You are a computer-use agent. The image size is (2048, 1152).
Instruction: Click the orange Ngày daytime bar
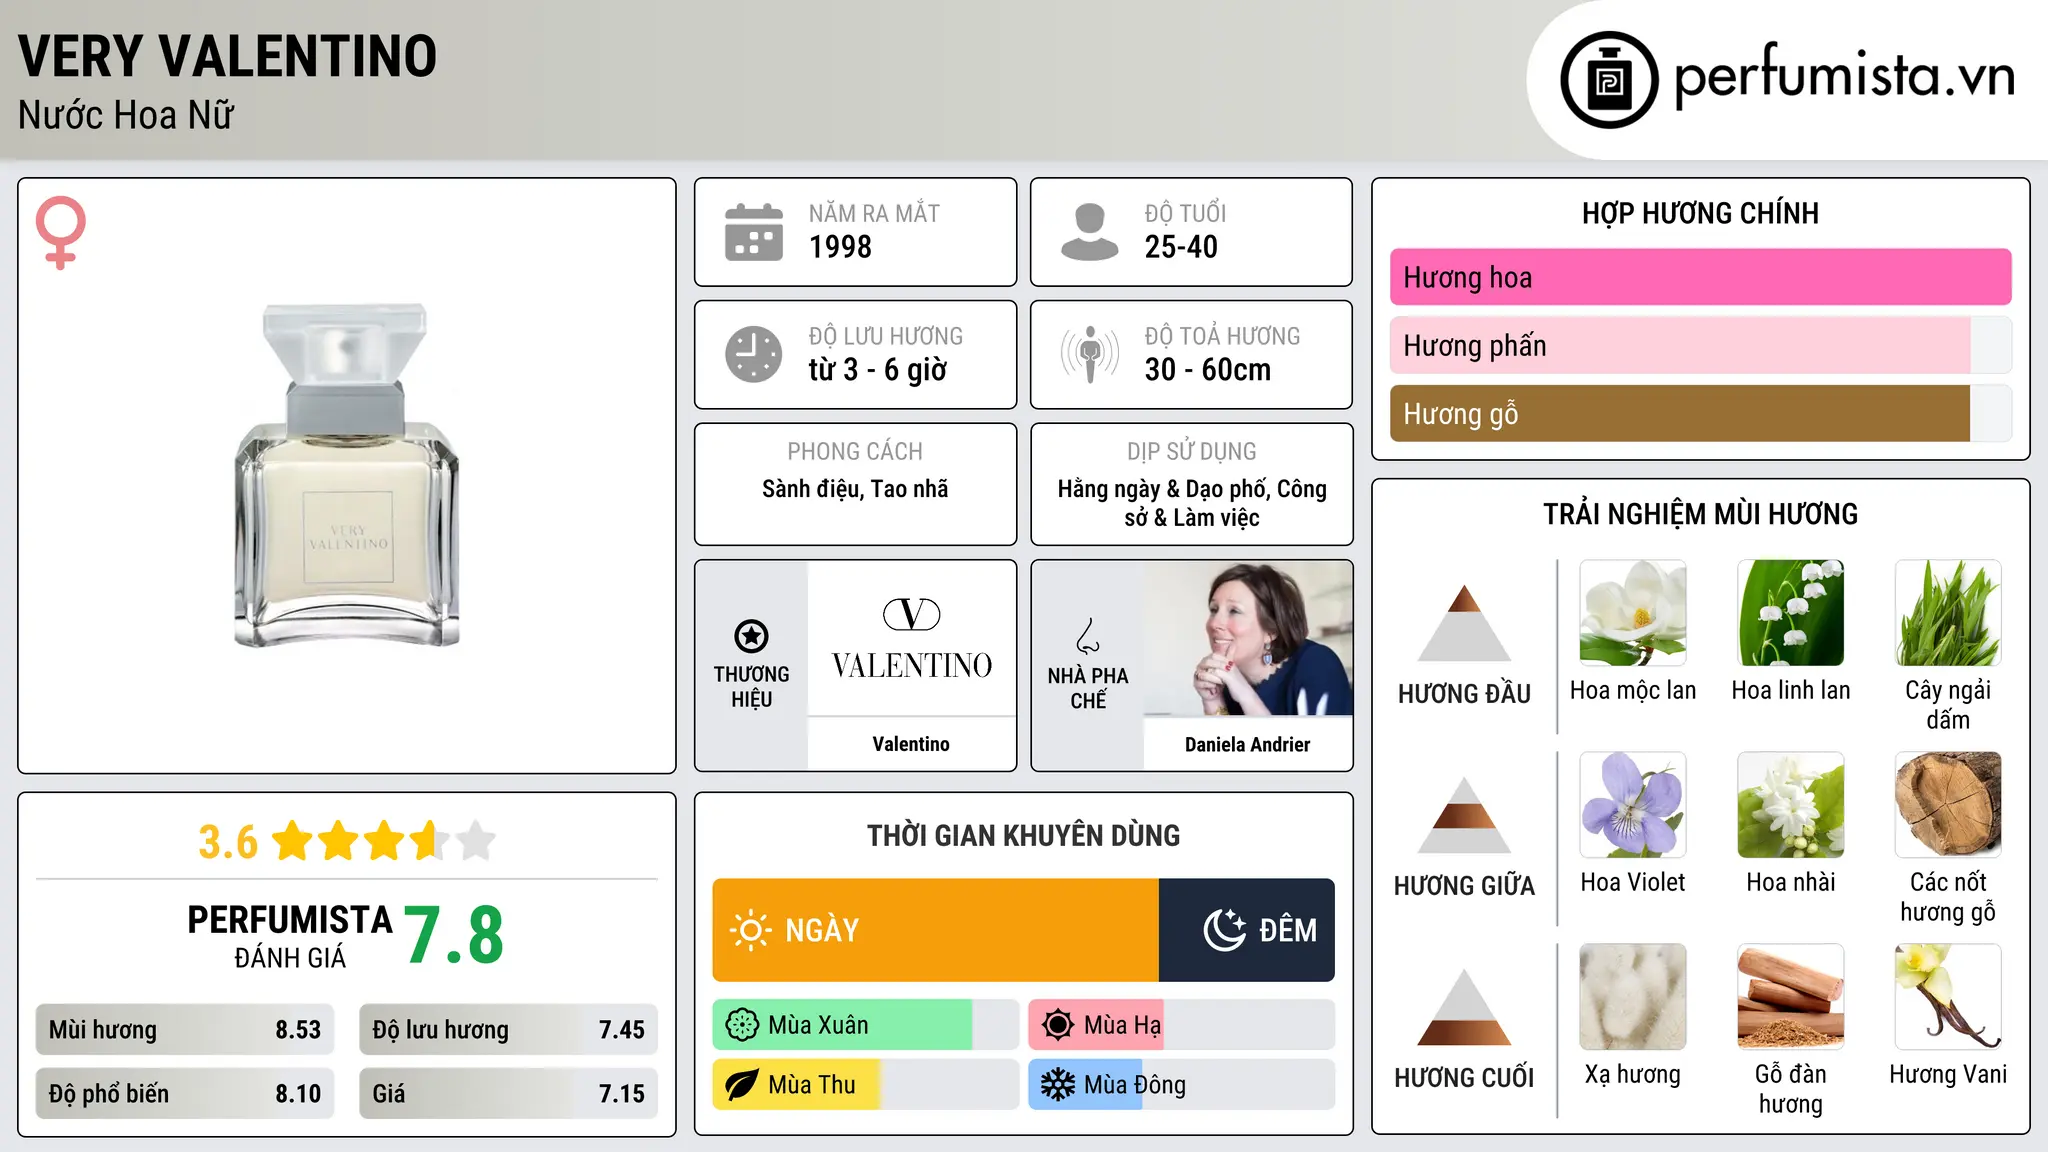point(936,930)
